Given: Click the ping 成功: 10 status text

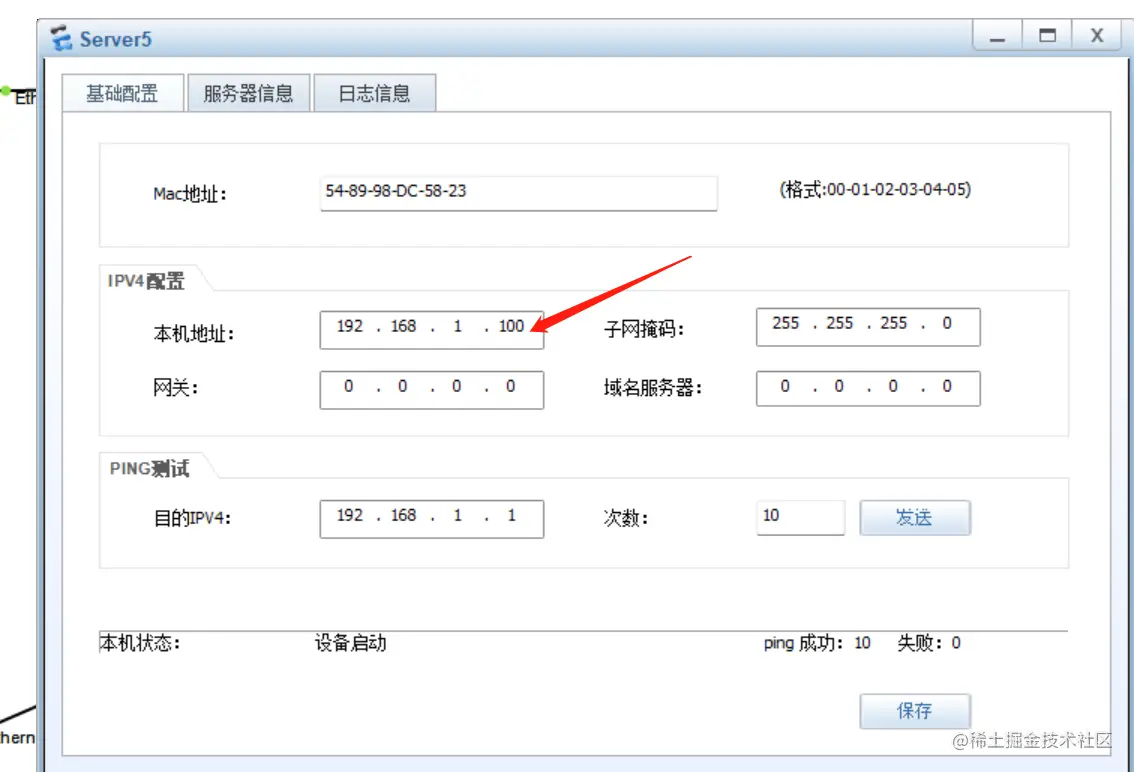Looking at the screenshot, I should click(x=817, y=642).
